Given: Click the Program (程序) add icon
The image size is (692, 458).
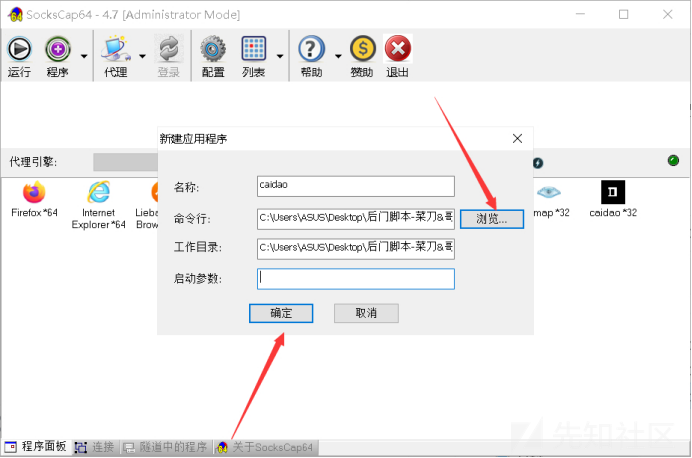Looking at the screenshot, I should coord(58,49).
